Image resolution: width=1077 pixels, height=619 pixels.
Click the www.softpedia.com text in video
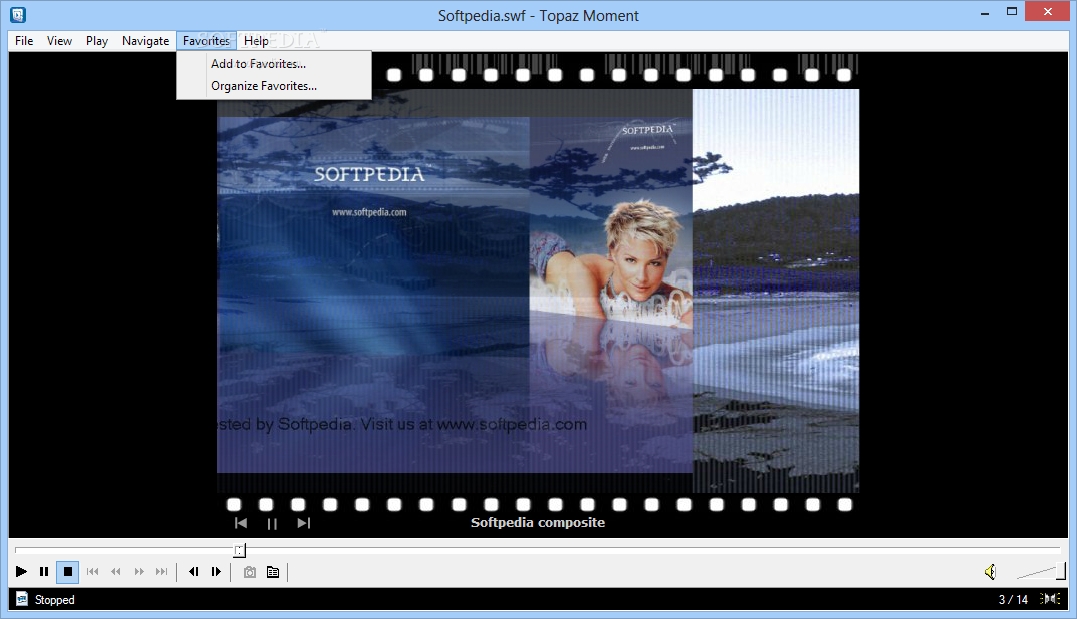point(369,212)
